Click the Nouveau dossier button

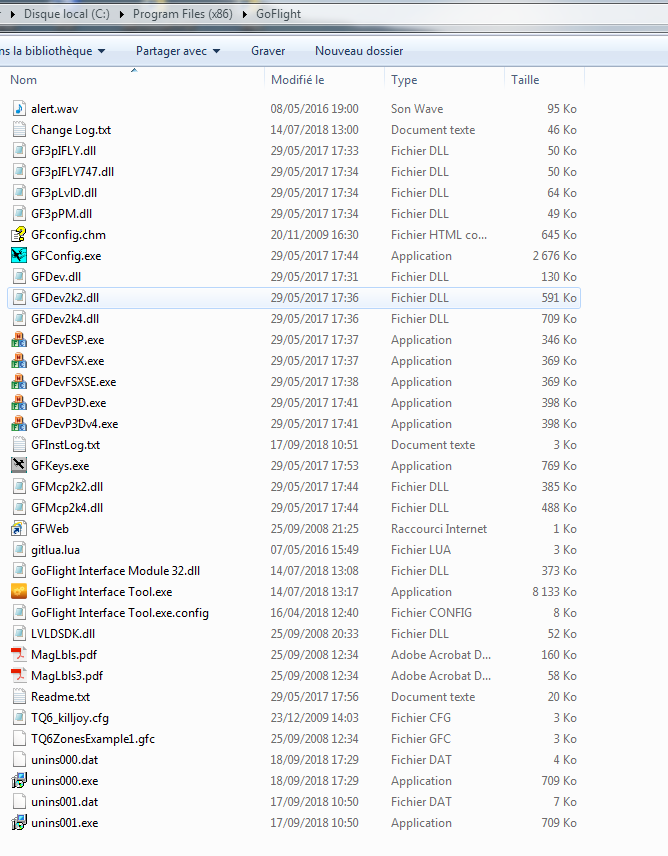point(359,51)
